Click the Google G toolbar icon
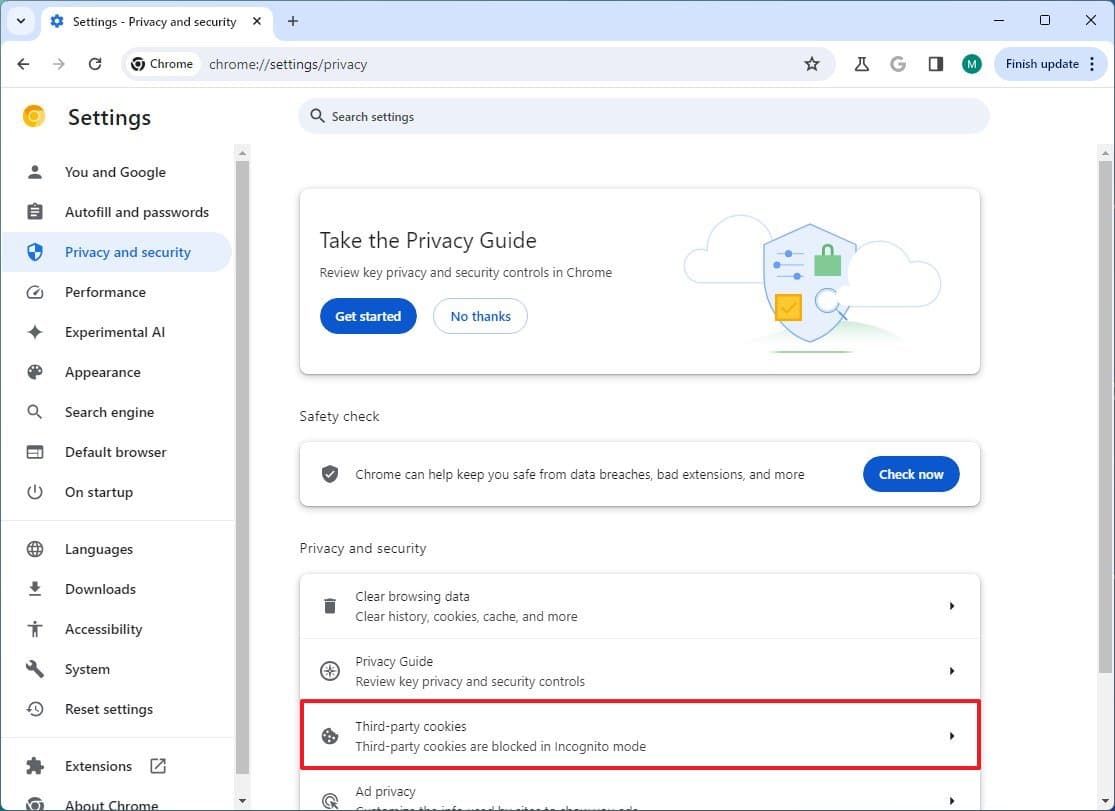This screenshot has height=811, width=1115. 898,64
